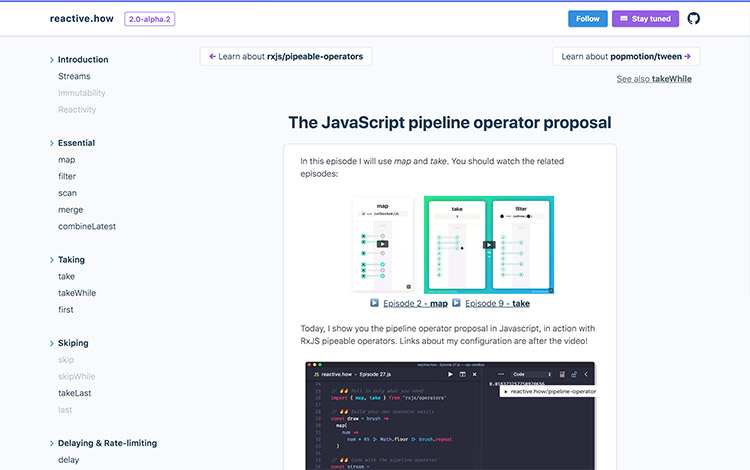Click the video icon beside Episode 9
Image resolution: width=750 pixels, height=470 pixels.
click(x=456, y=303)
